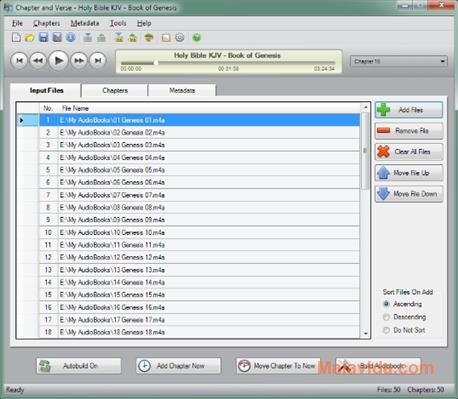Start playback with the Play button
458x399 pixels.
(x=59, y=60)
